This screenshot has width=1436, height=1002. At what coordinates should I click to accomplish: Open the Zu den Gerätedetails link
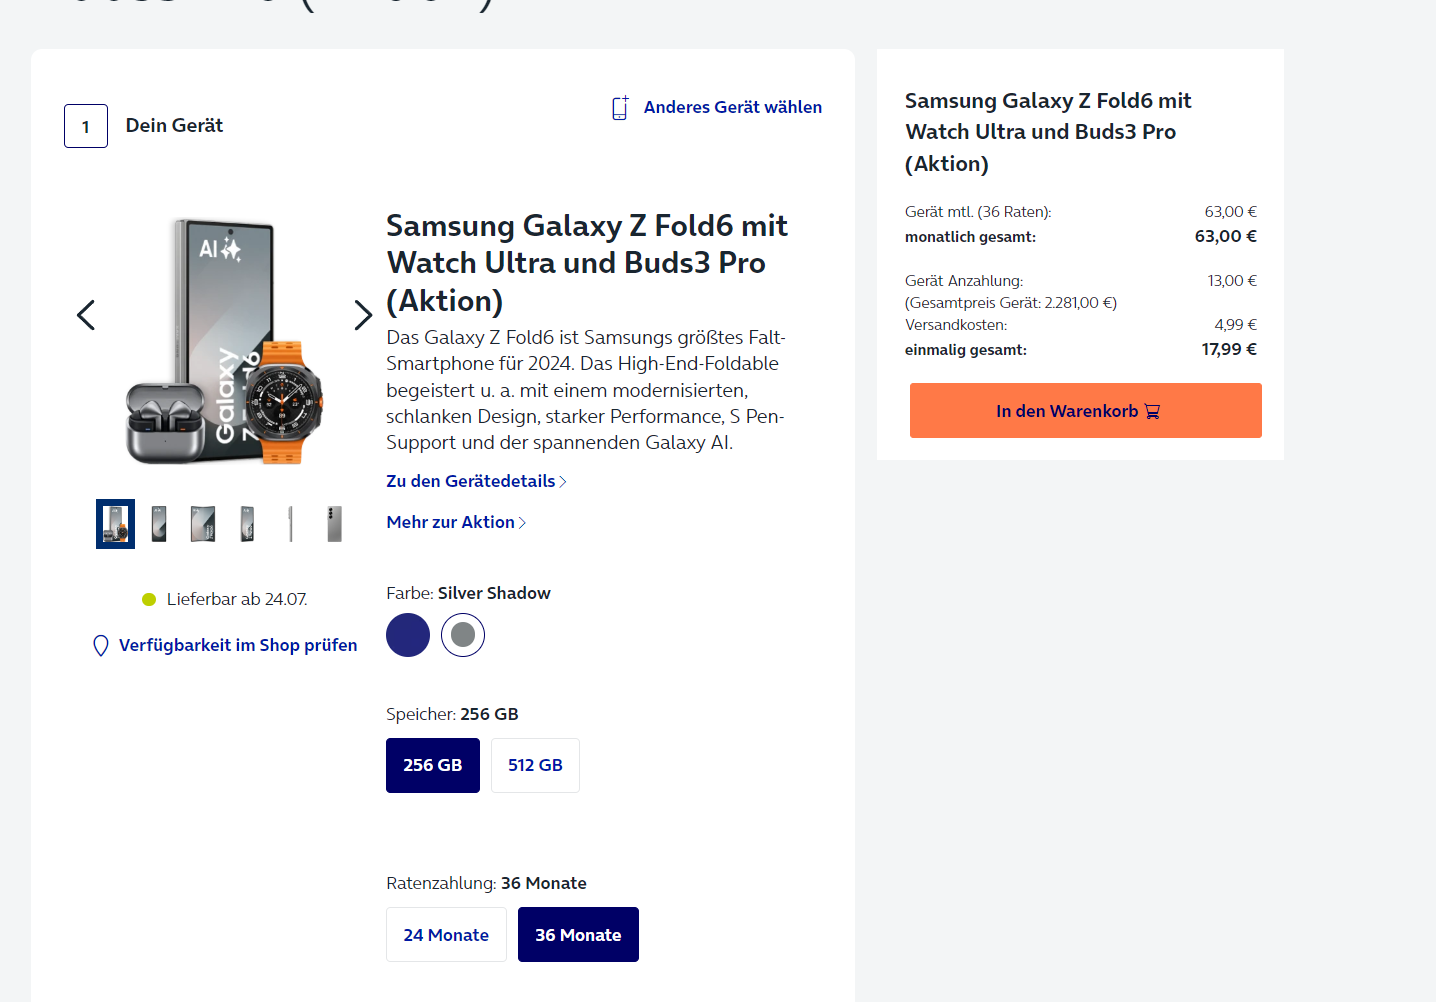(471, 481)
